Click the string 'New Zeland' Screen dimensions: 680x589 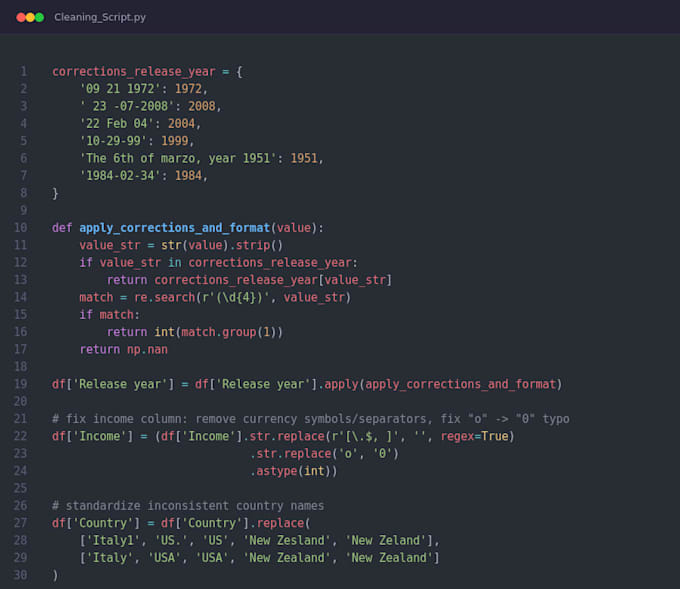tap(386, 540)
